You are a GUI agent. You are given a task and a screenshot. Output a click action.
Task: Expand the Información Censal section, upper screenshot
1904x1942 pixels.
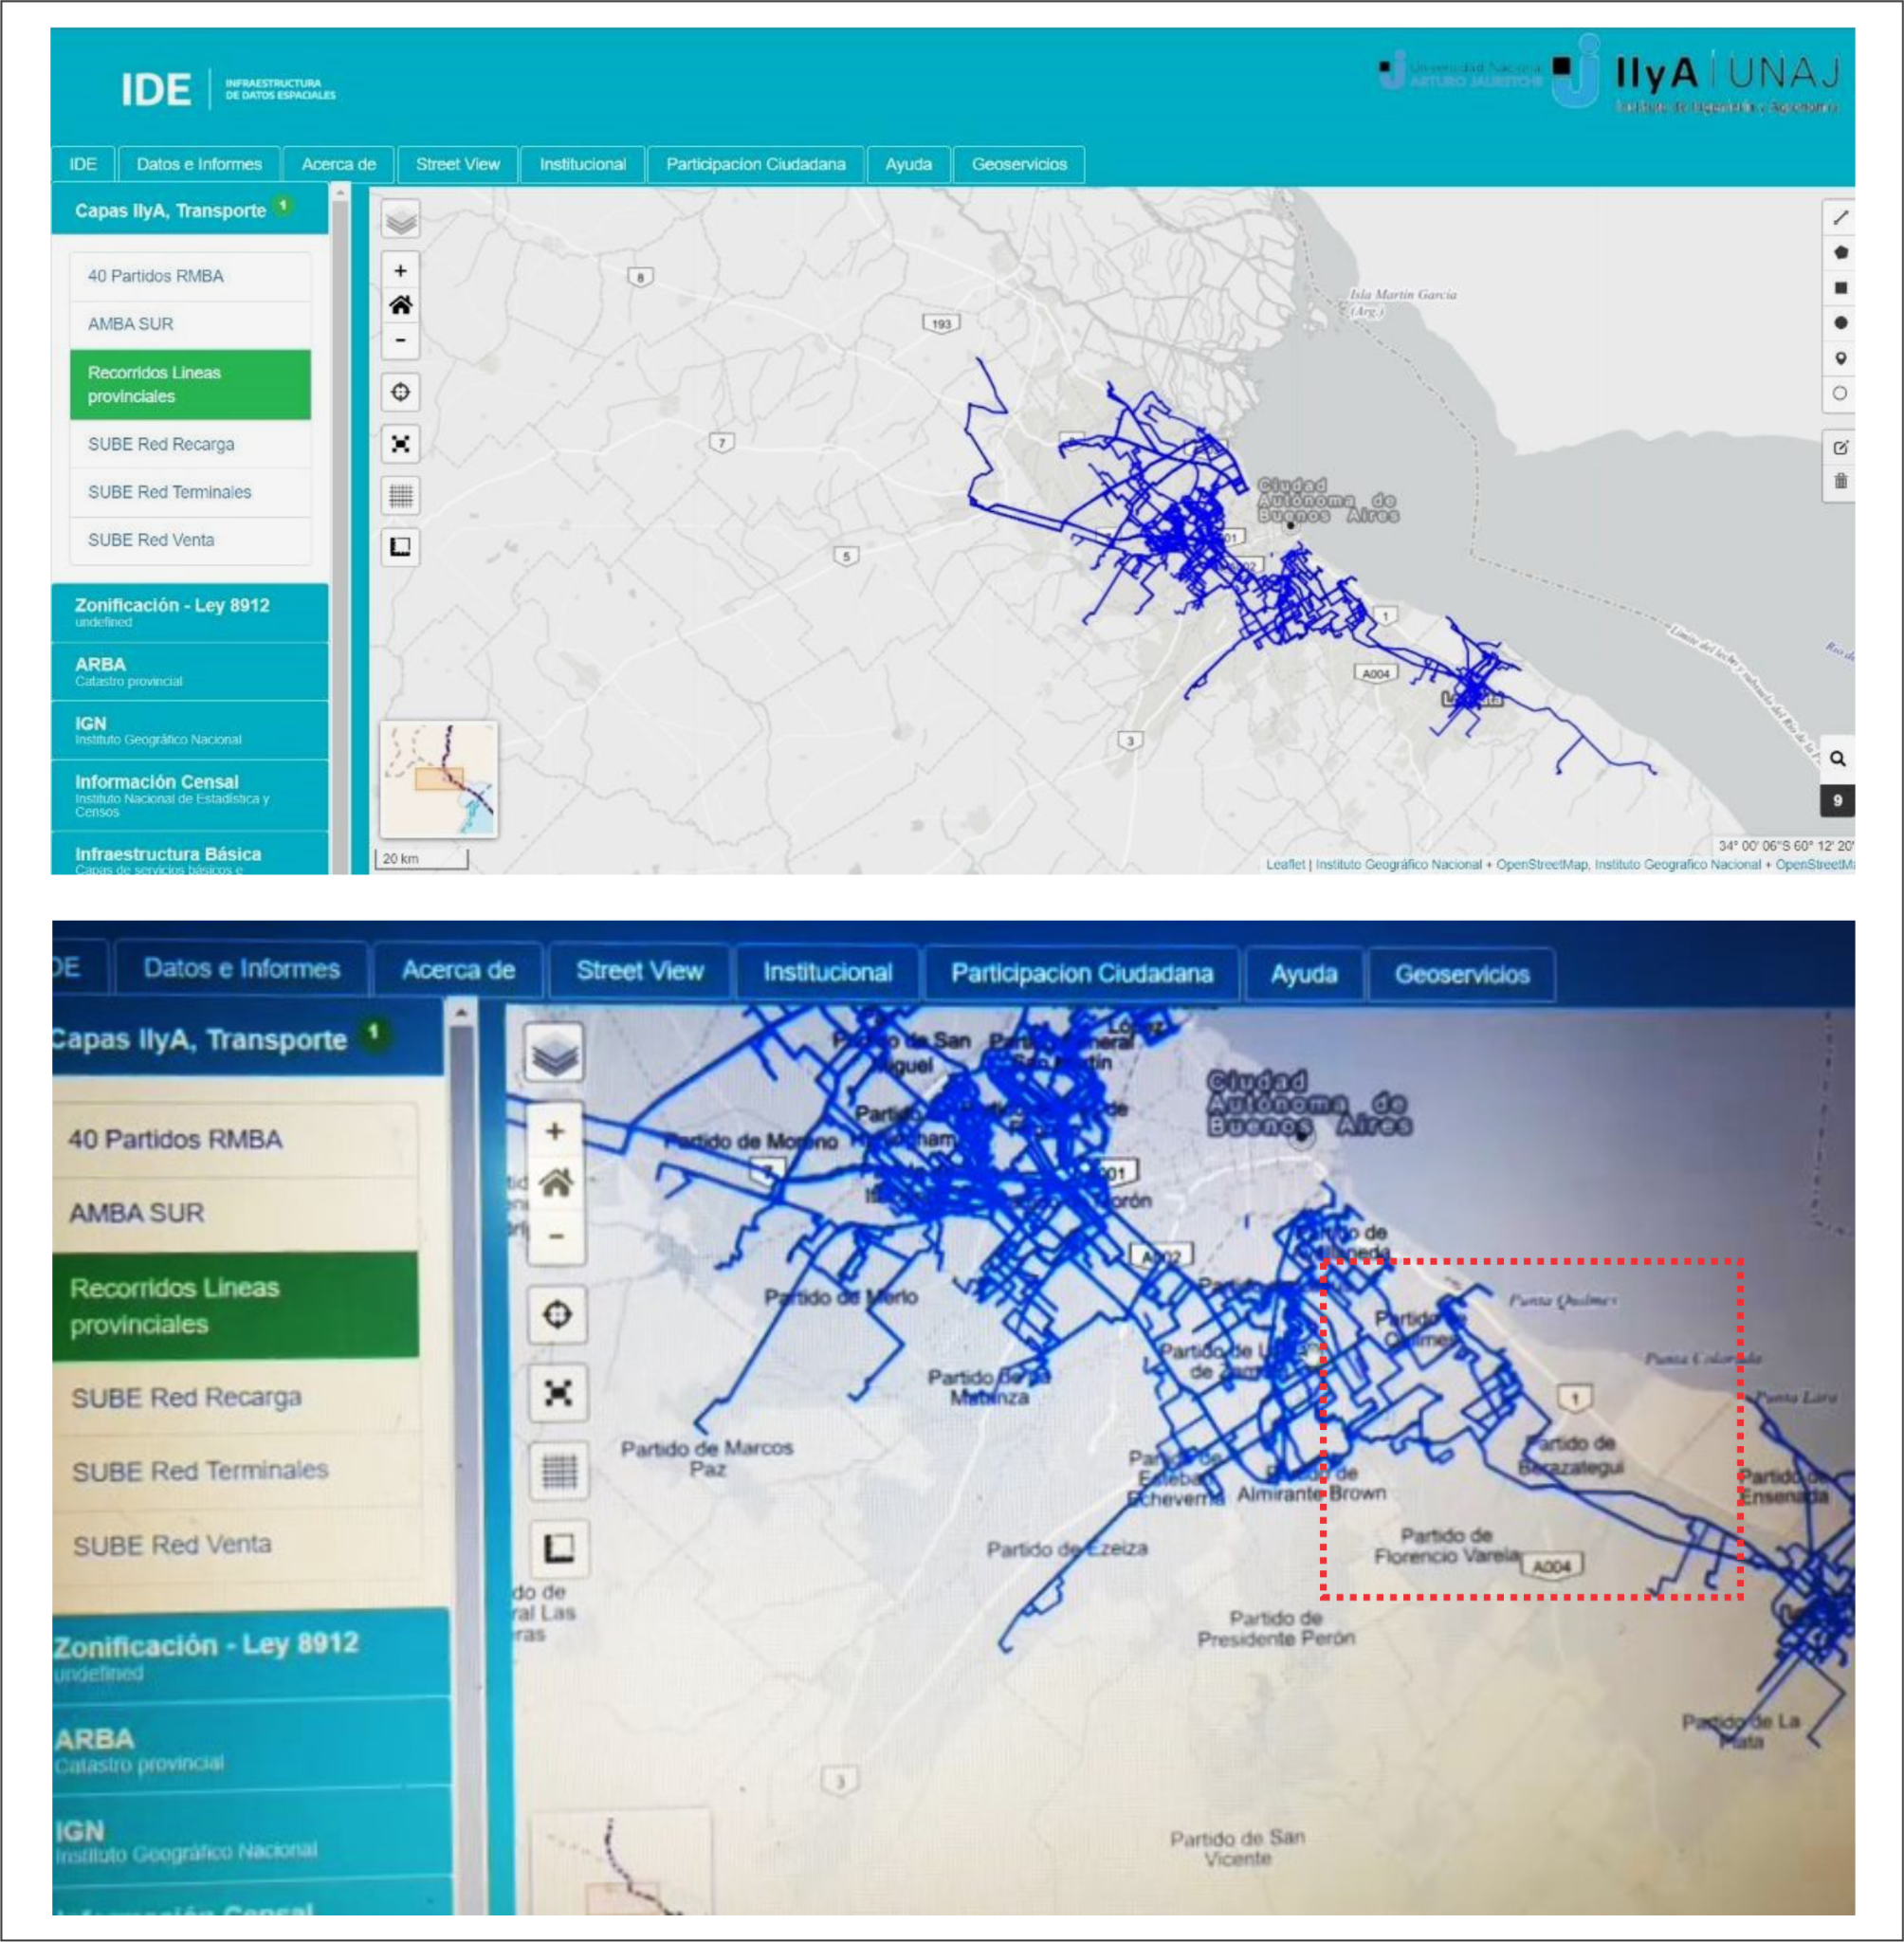tap(190, 795)
